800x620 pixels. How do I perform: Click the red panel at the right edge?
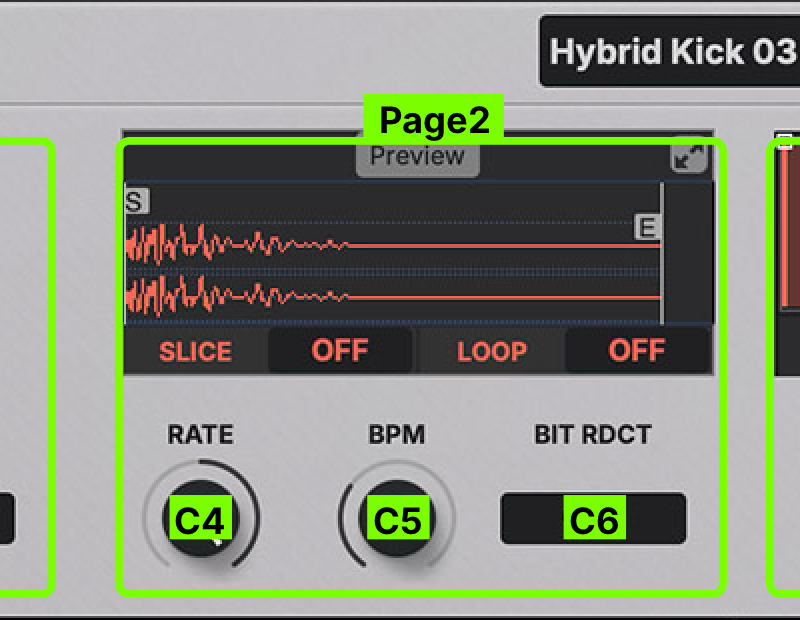pyautogui.click(x=790, y=230)
